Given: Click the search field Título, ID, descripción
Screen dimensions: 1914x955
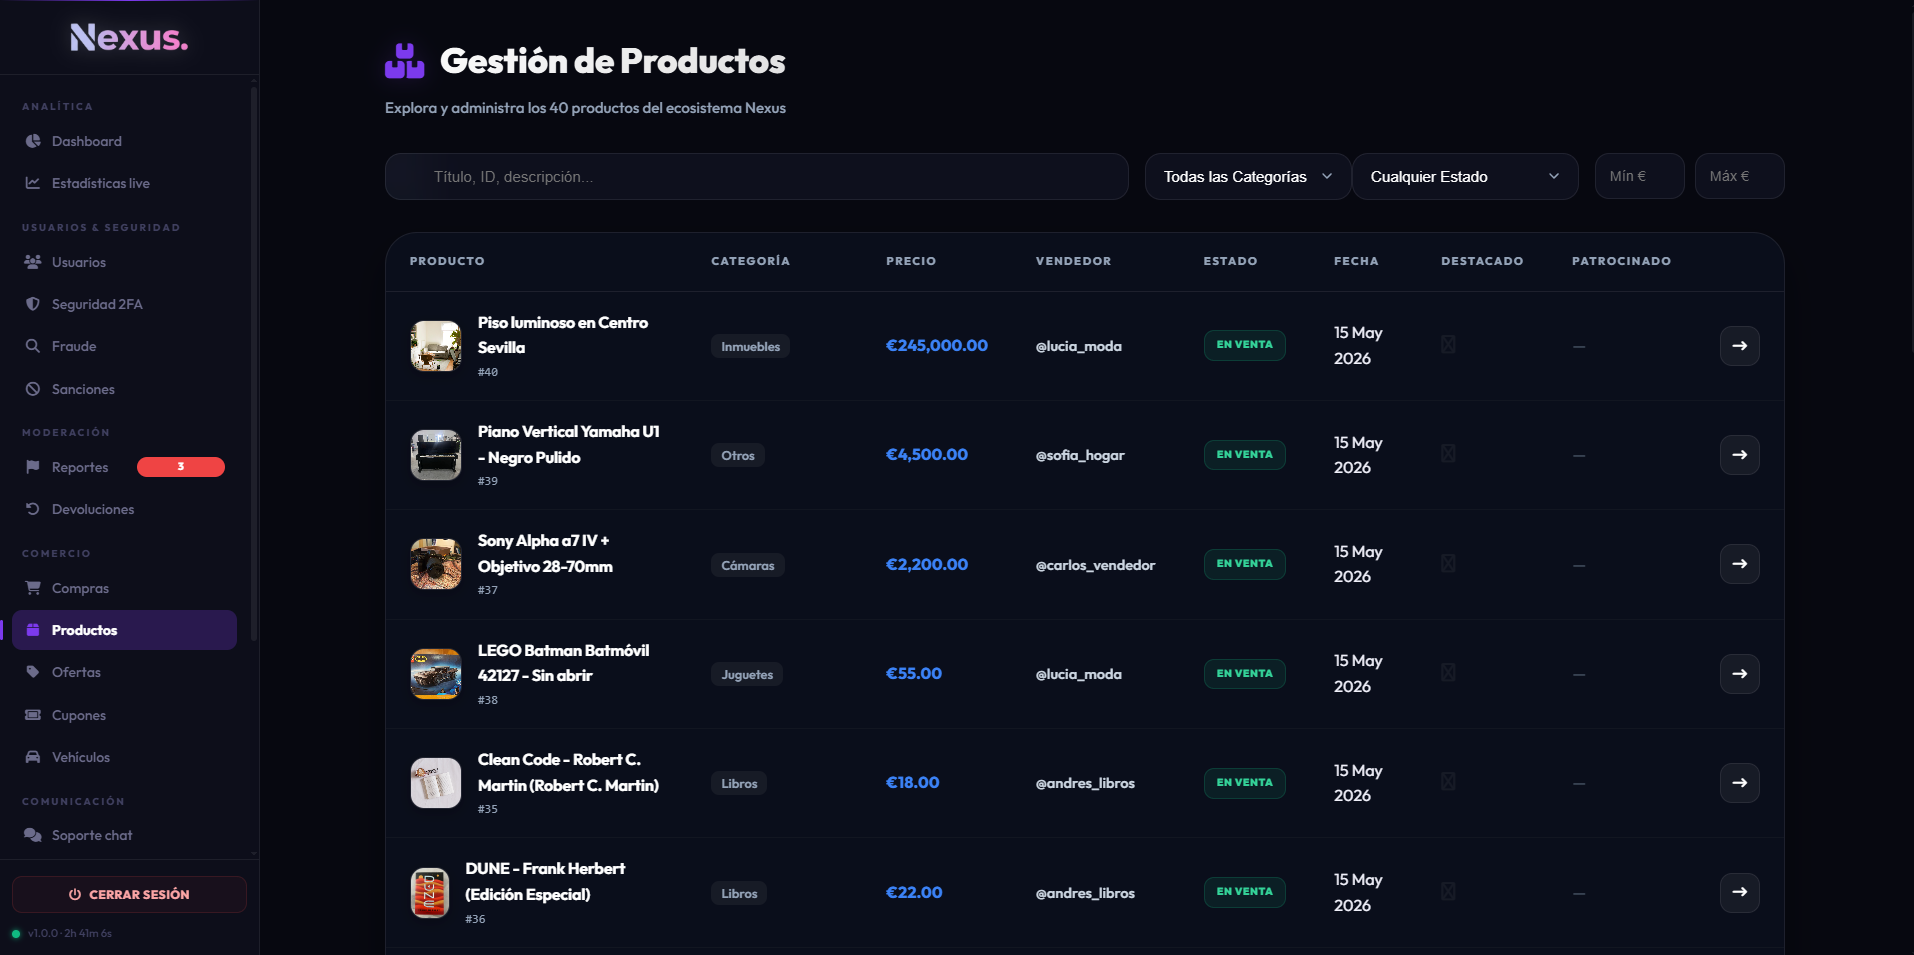Looking at the screenshot, I should tap(757, 176).
